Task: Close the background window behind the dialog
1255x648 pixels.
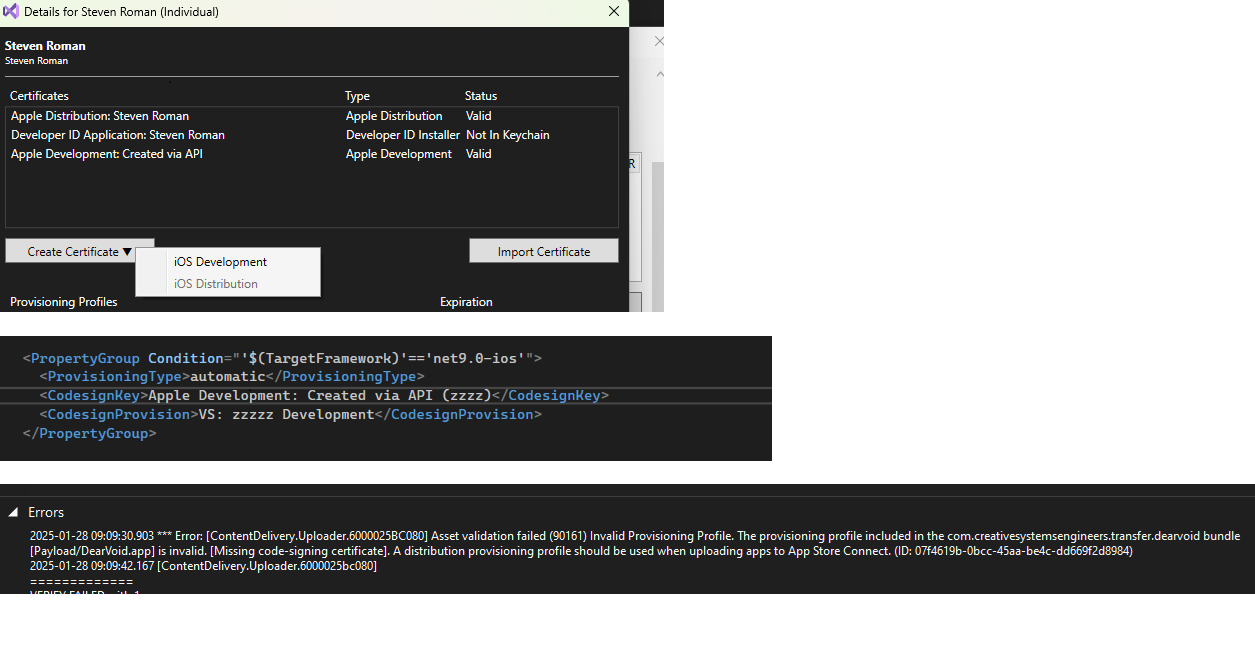Action: [x=659, y=41]
